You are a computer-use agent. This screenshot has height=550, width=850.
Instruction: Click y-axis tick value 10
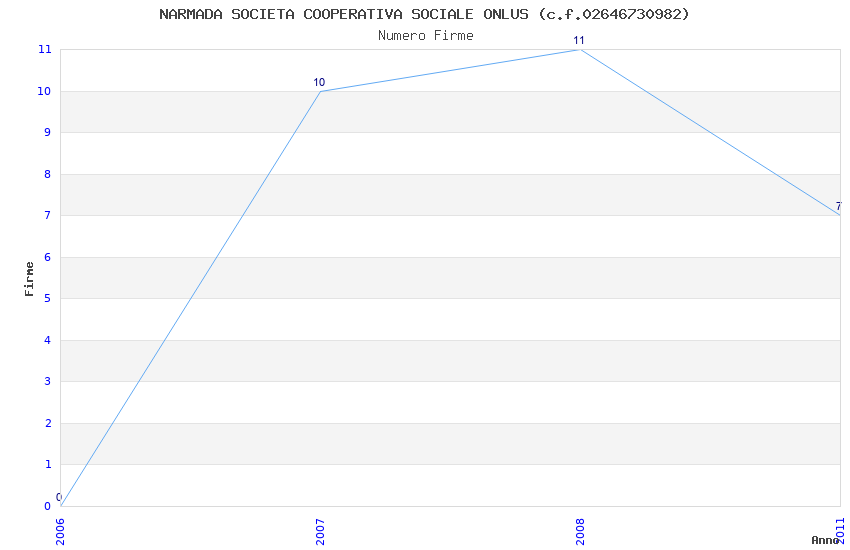coord(44,92)
